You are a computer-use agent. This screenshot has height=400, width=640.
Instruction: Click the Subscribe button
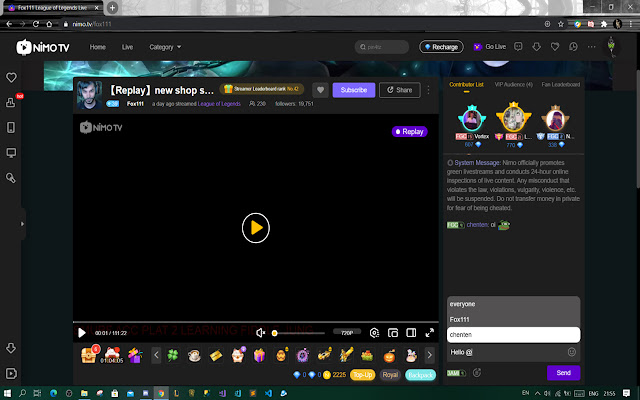point(354,90)
